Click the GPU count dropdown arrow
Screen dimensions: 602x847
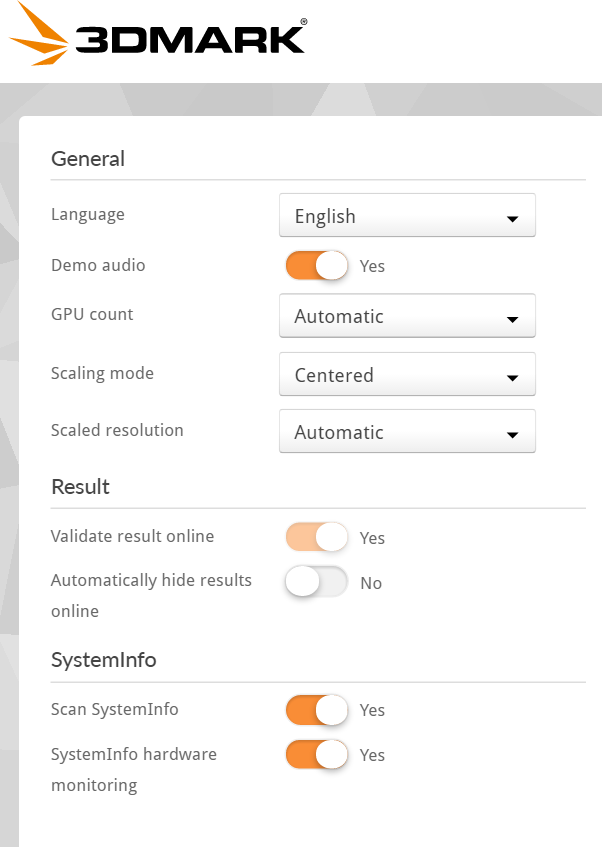[x=512, y=319]
